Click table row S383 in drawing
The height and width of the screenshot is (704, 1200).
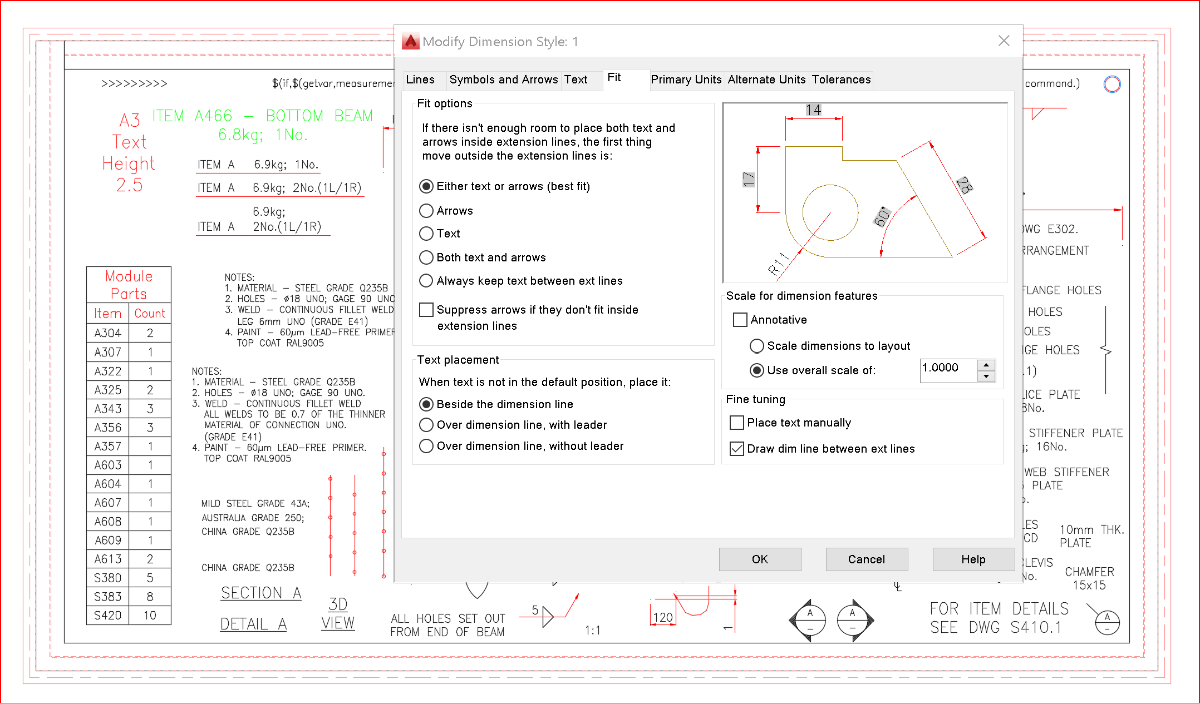pos(128,596)
